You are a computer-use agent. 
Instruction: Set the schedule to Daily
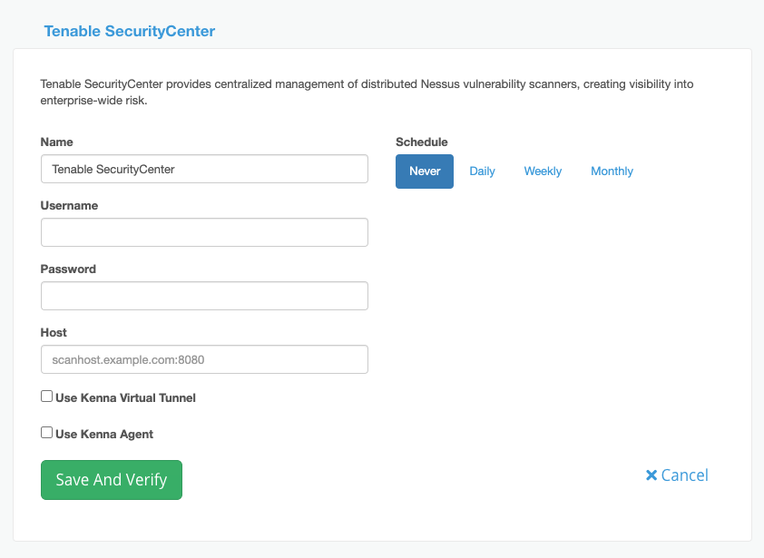click(x=482, y=172)
